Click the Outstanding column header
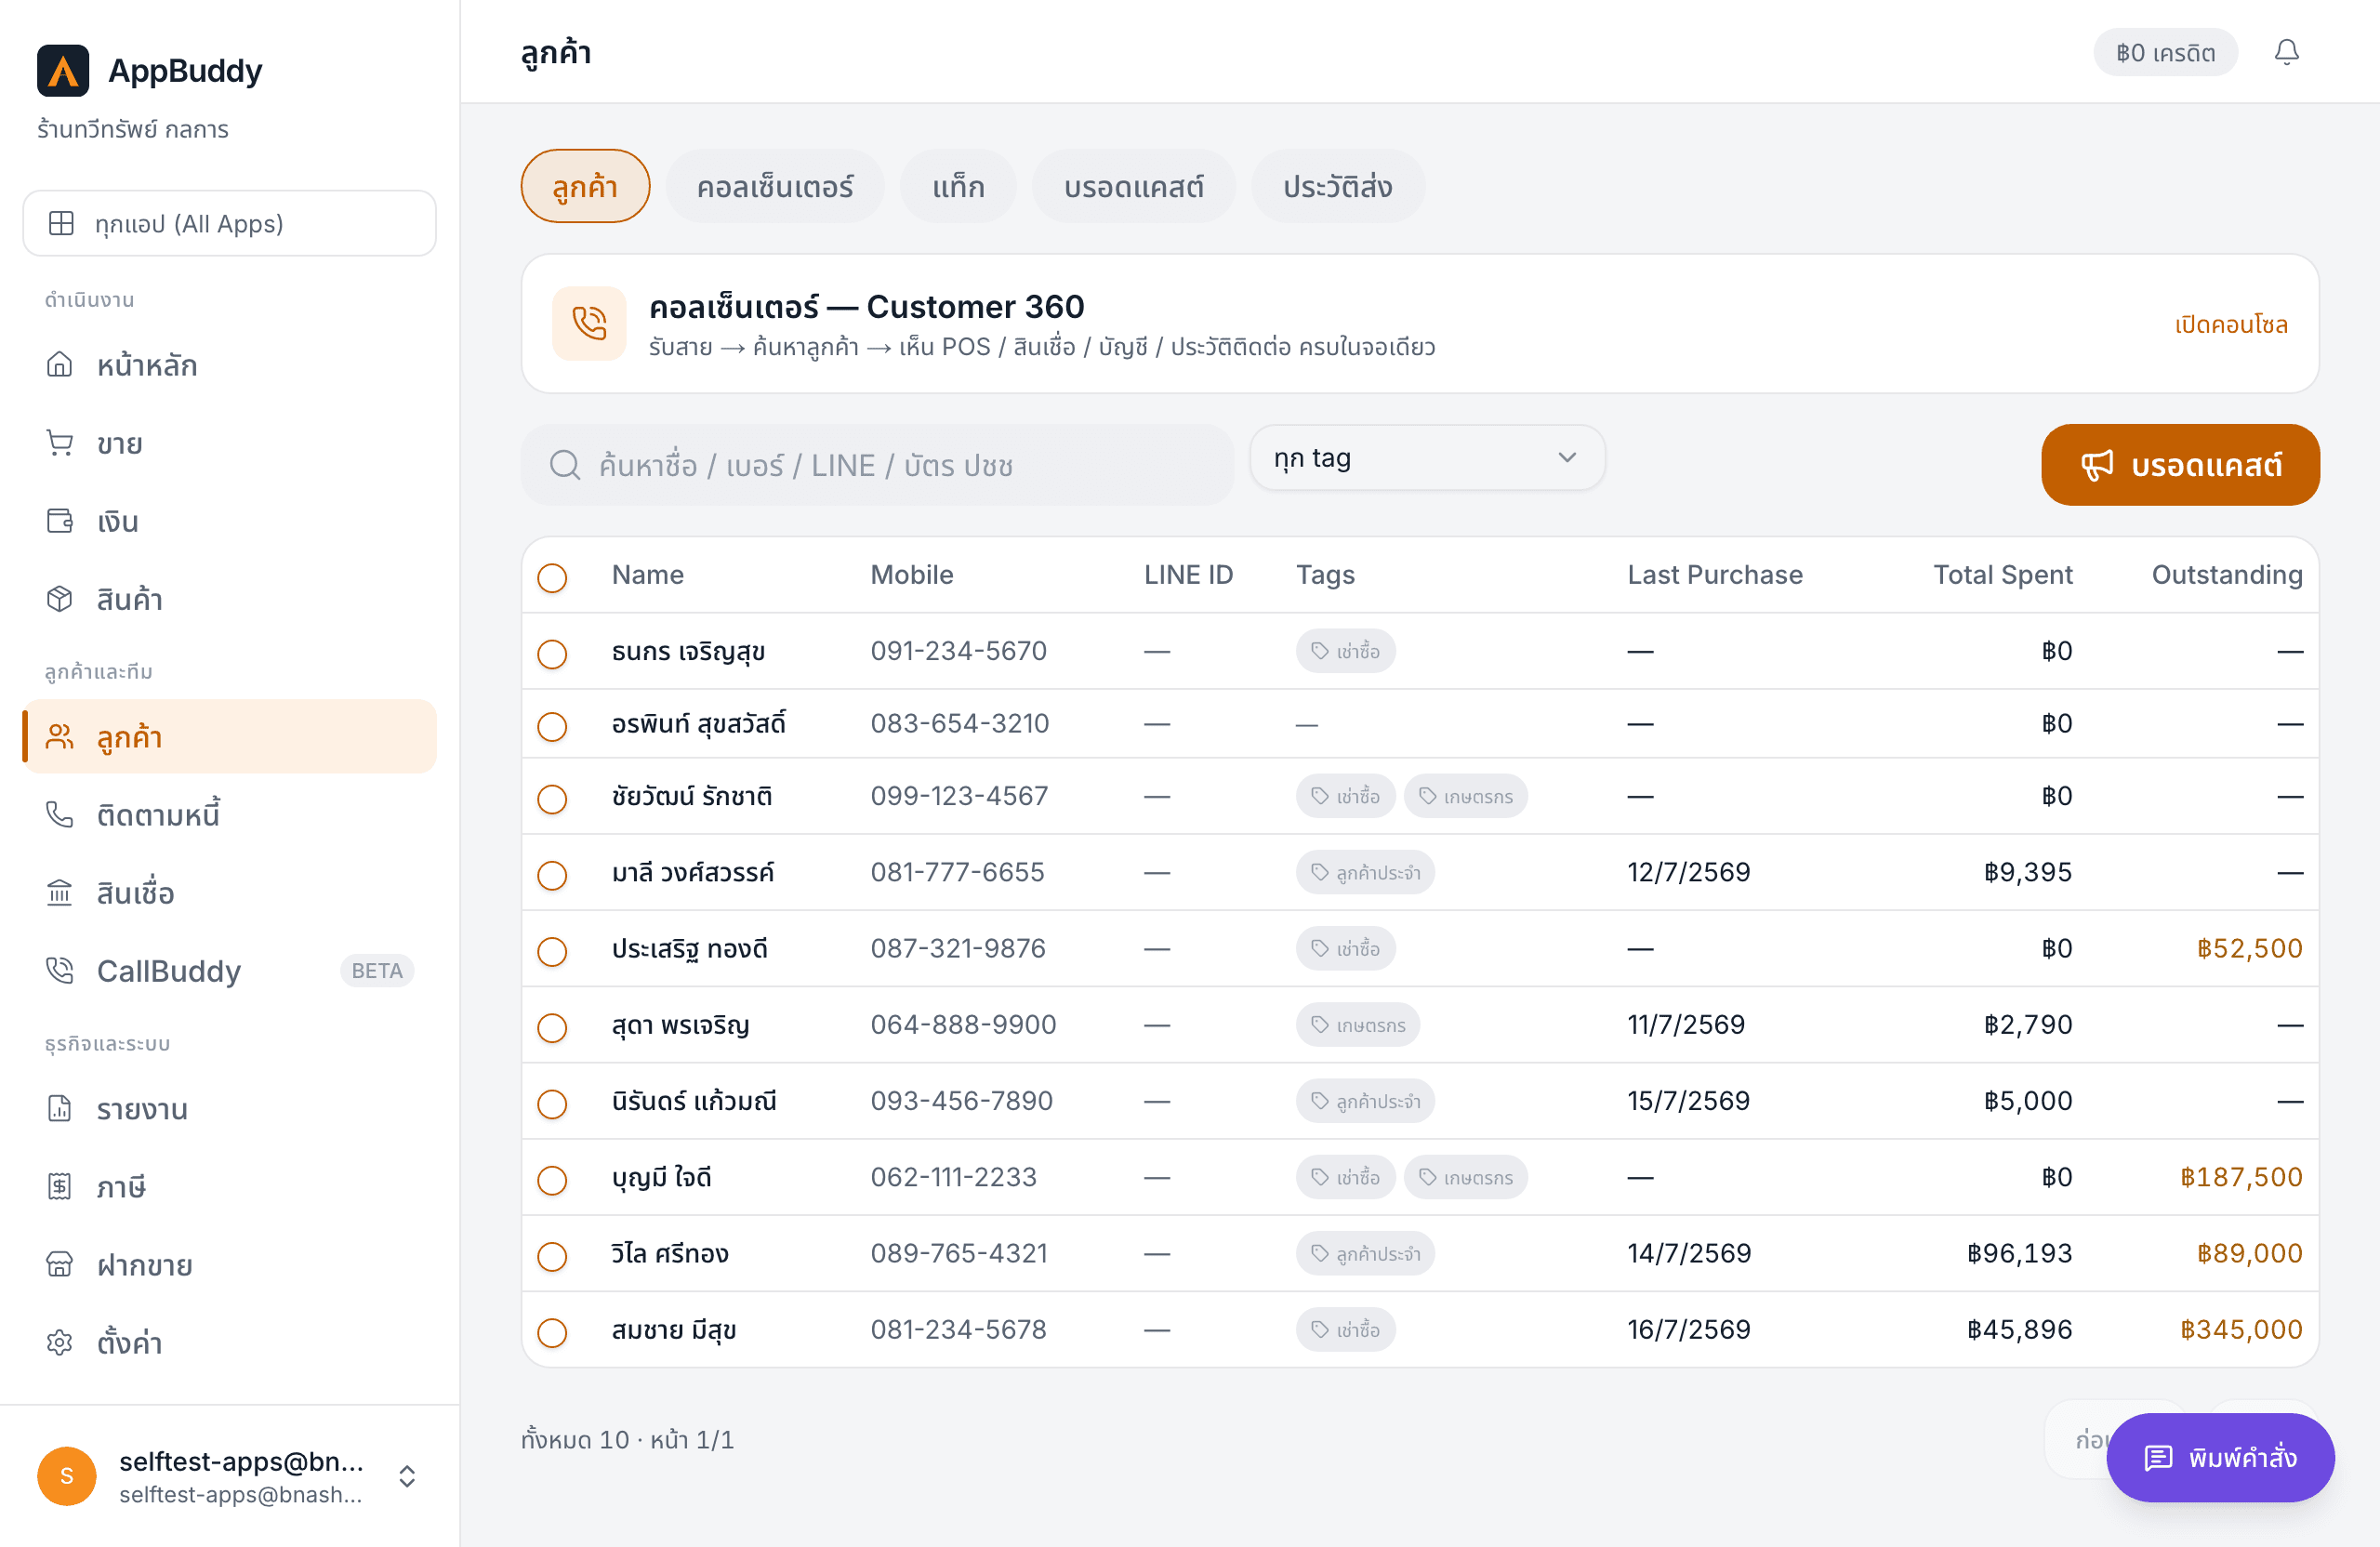 coord(2227,575)
